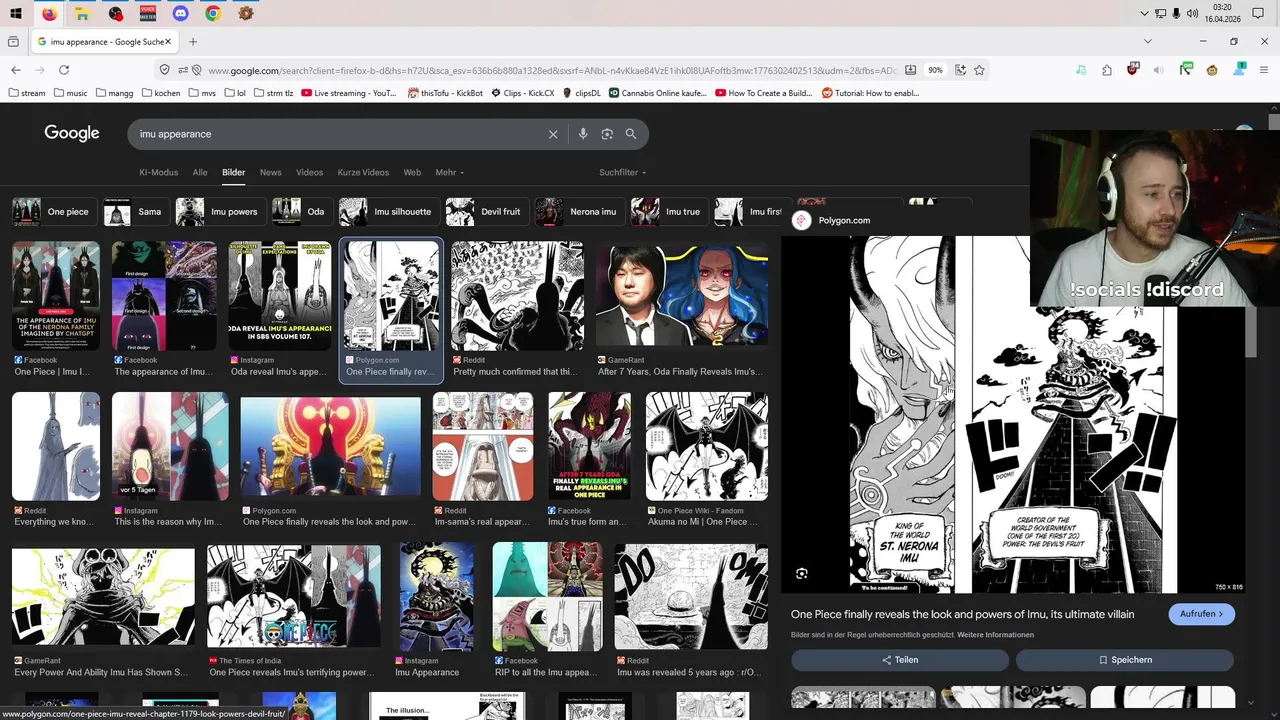Screen dimensions: 1280x720
Task: Filter by Imu powers chip
Action: click(x=220, y=212)
